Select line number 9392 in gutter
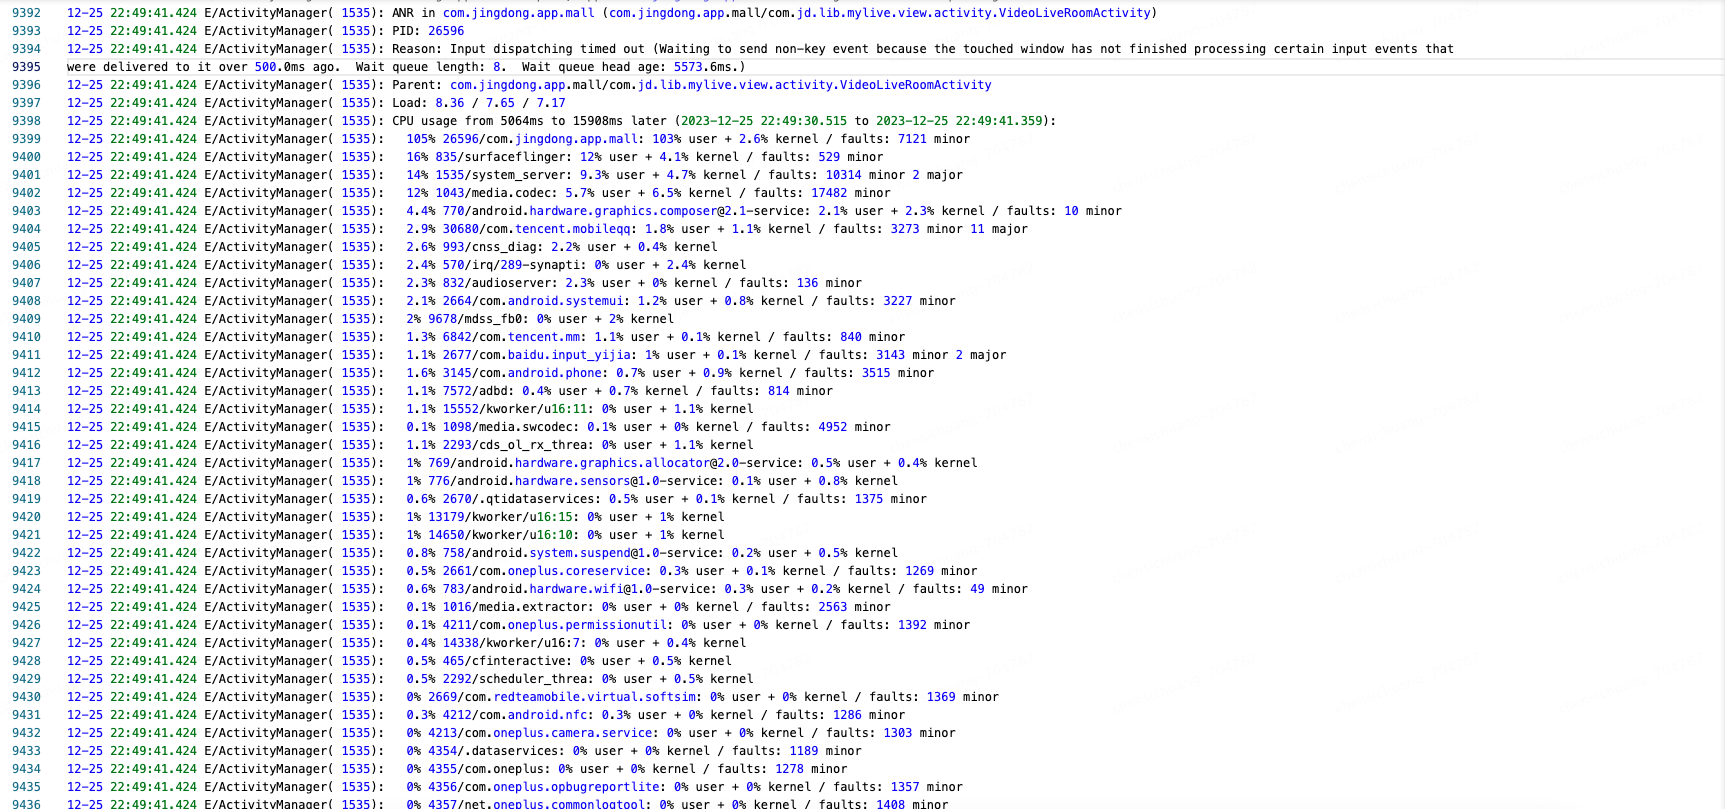 (x=26, y=13)
